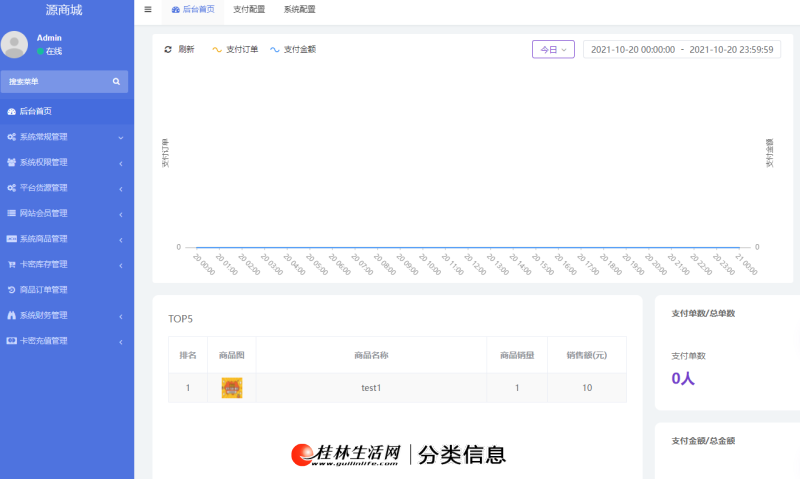Screen dimensions: 800x479
Task: Click the hamburger menu collapse icon
Action: click(148, 9)
